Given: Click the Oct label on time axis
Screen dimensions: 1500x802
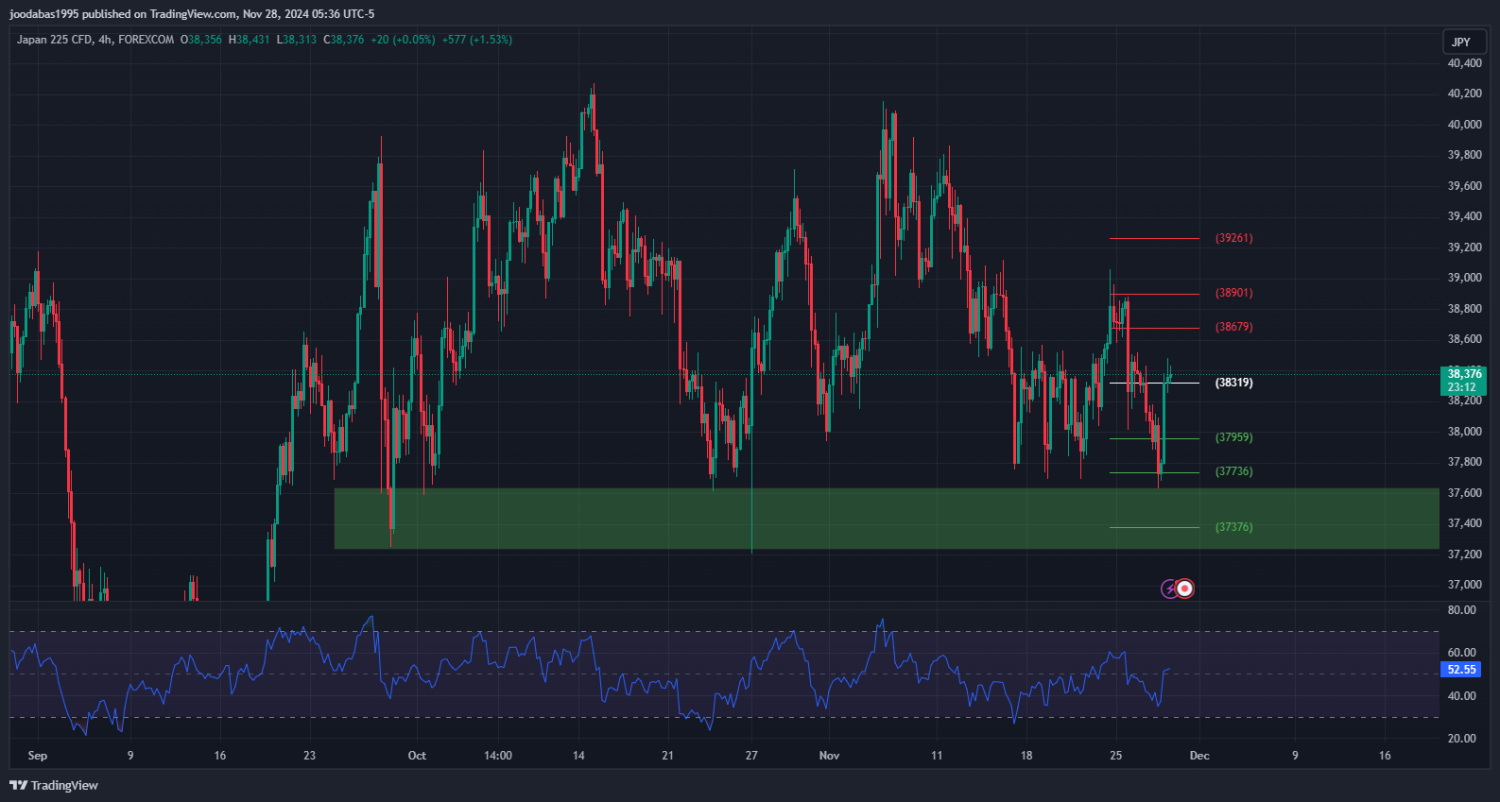Looking at the screenshot, I should [x=417, y=756].
